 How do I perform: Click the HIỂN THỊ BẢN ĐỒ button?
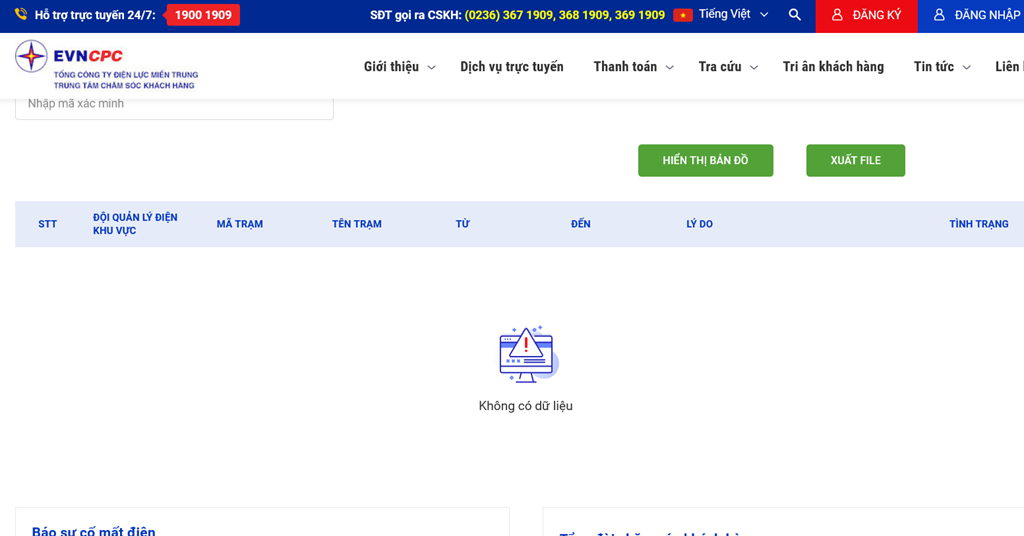point(705,161)
